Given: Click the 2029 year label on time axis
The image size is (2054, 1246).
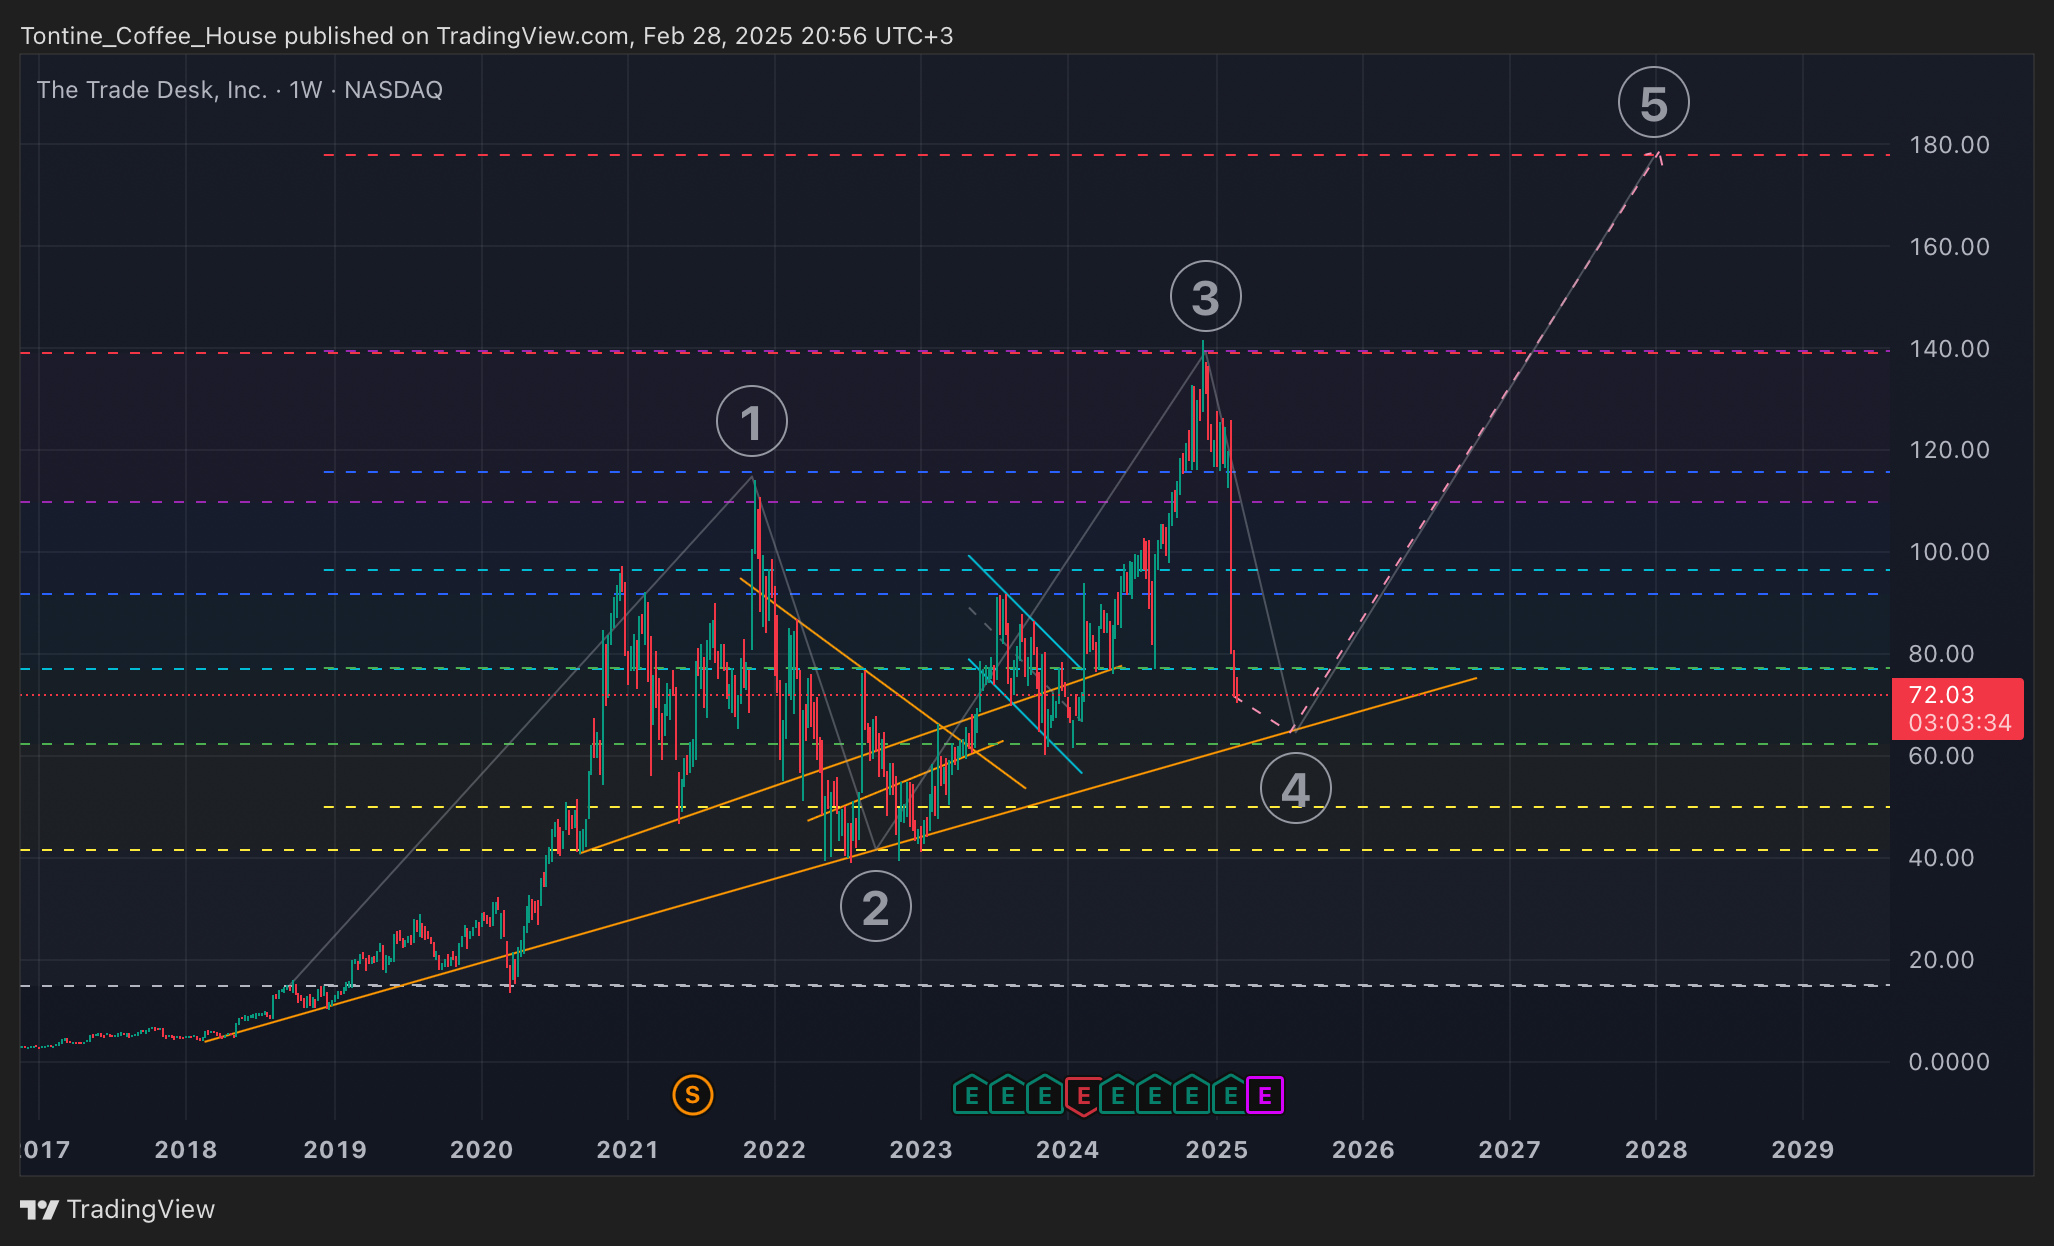Looking at the screenshot, I should tap(1803, 1150).
